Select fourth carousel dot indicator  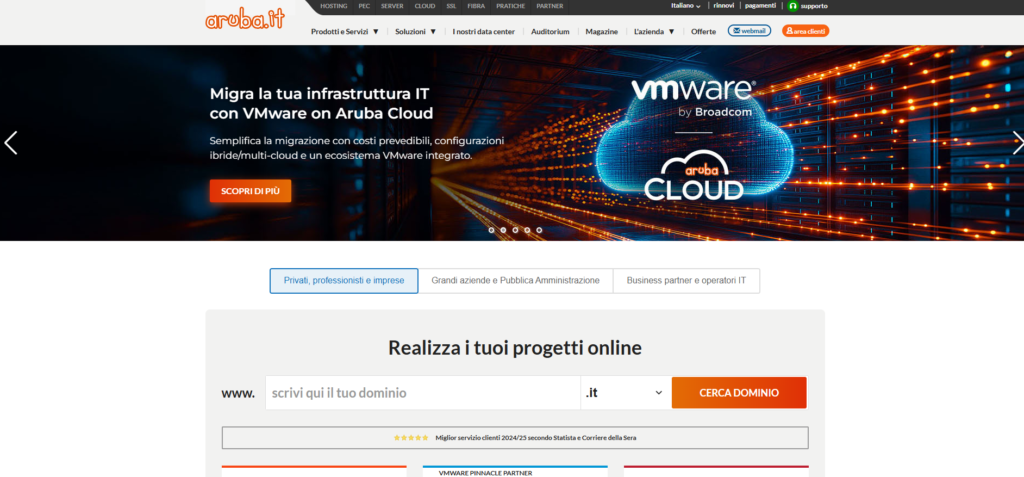pos(527,230)
